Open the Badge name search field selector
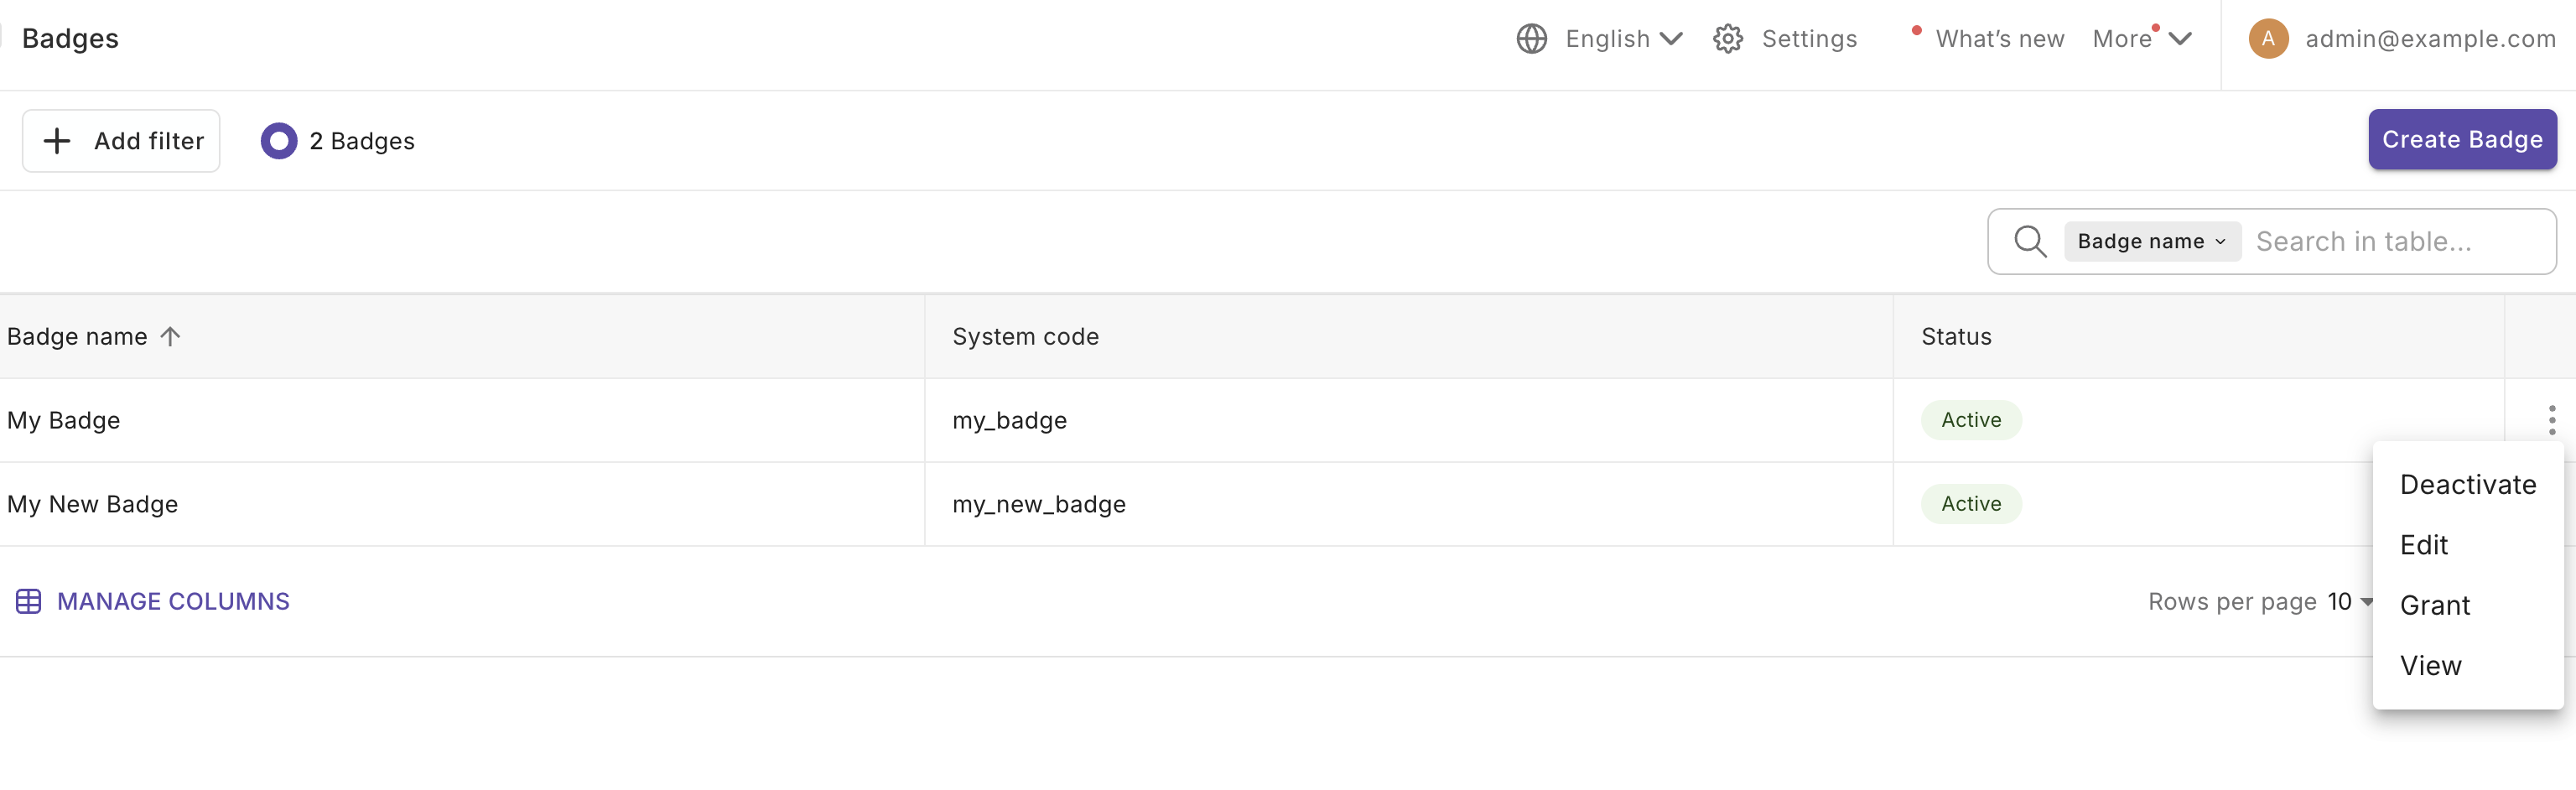The image size is (2576, 790). [2151, 241]
